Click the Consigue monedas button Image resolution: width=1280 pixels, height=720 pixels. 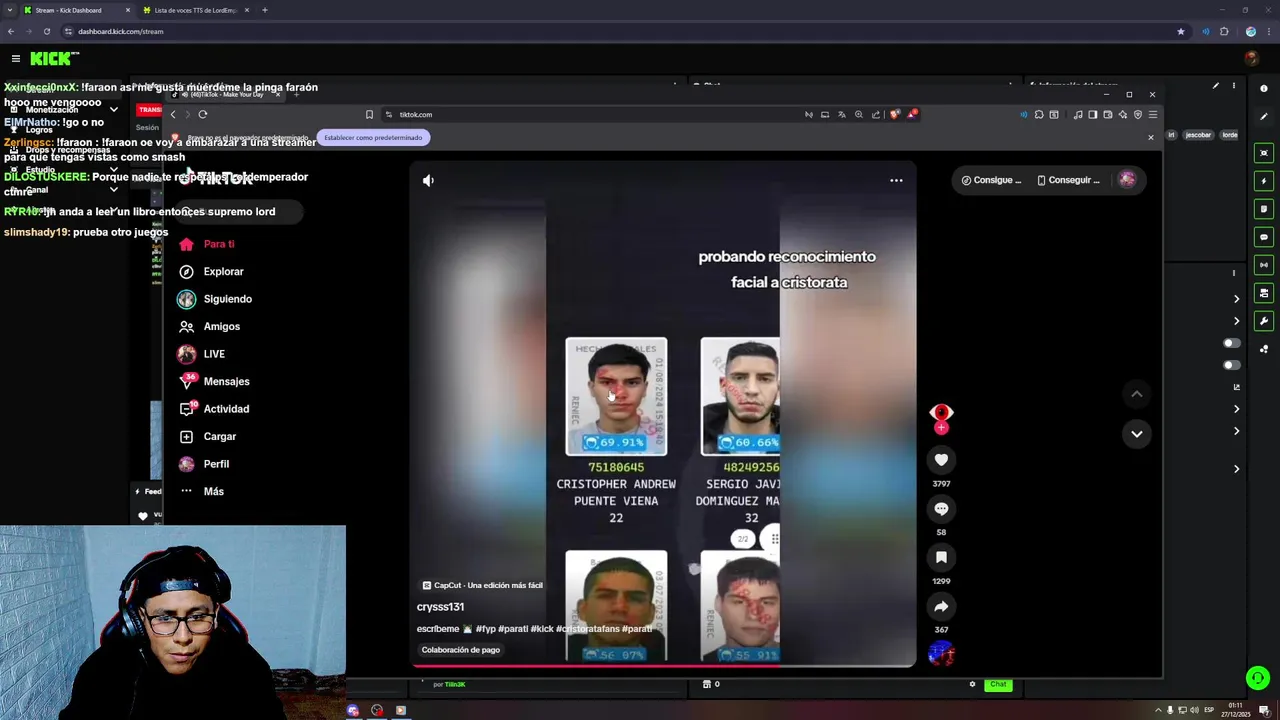992,180
